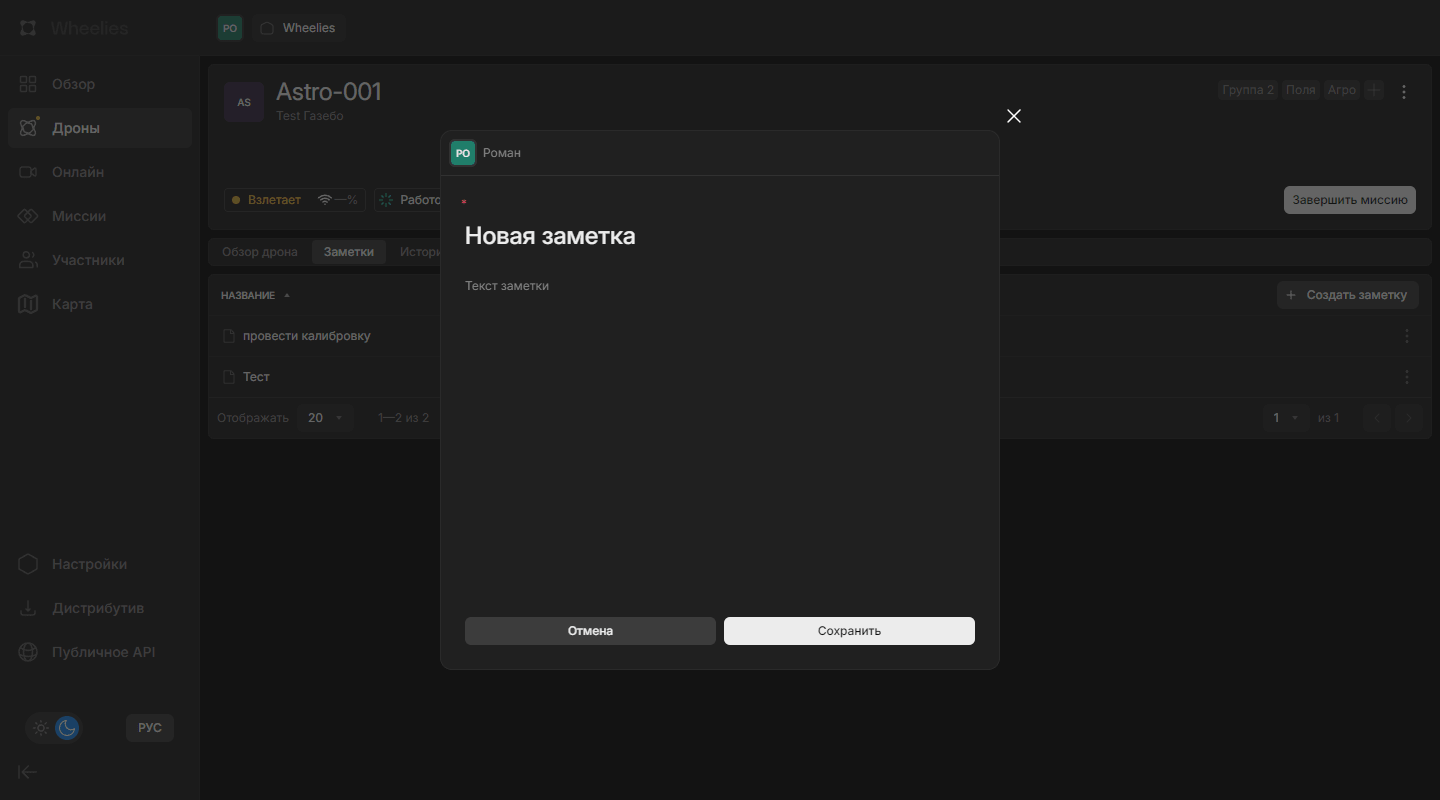Click Отмена to cancel the note
1440x800 pixels.
click(590, 631)
